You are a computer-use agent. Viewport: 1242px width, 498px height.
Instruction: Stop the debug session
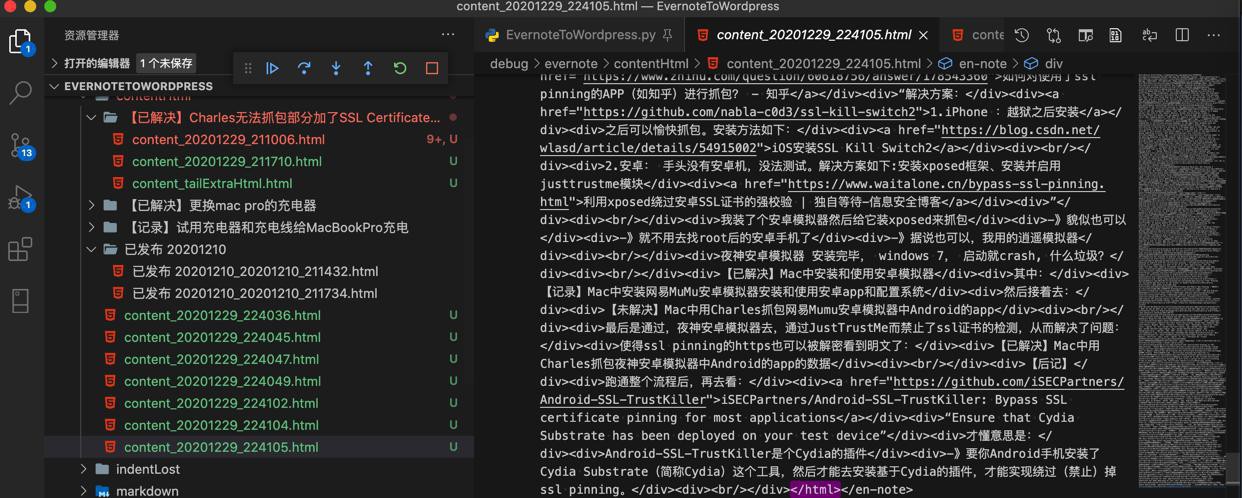[x=432, y=68]
